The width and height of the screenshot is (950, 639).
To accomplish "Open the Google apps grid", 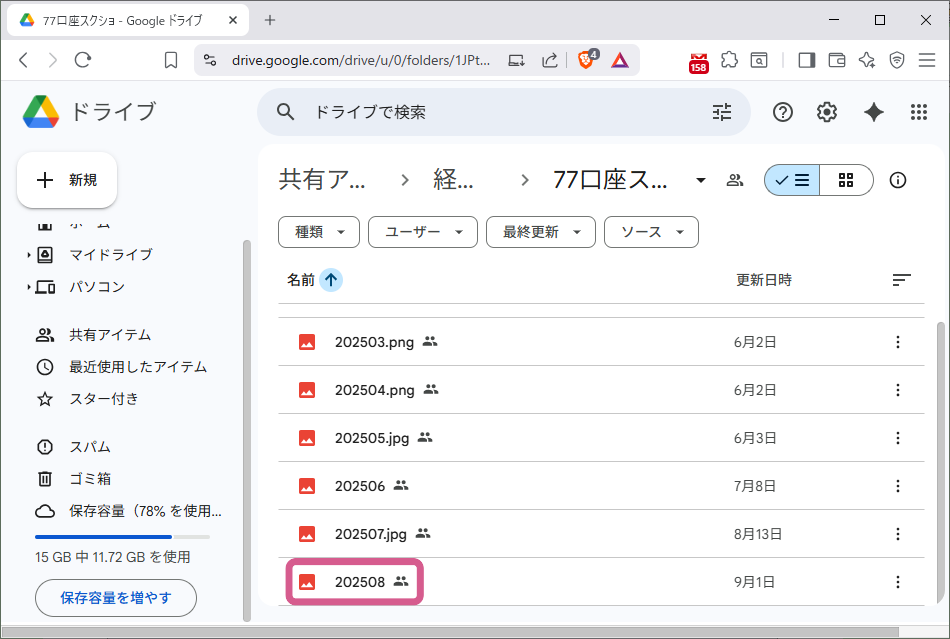I will coord(919,112).
